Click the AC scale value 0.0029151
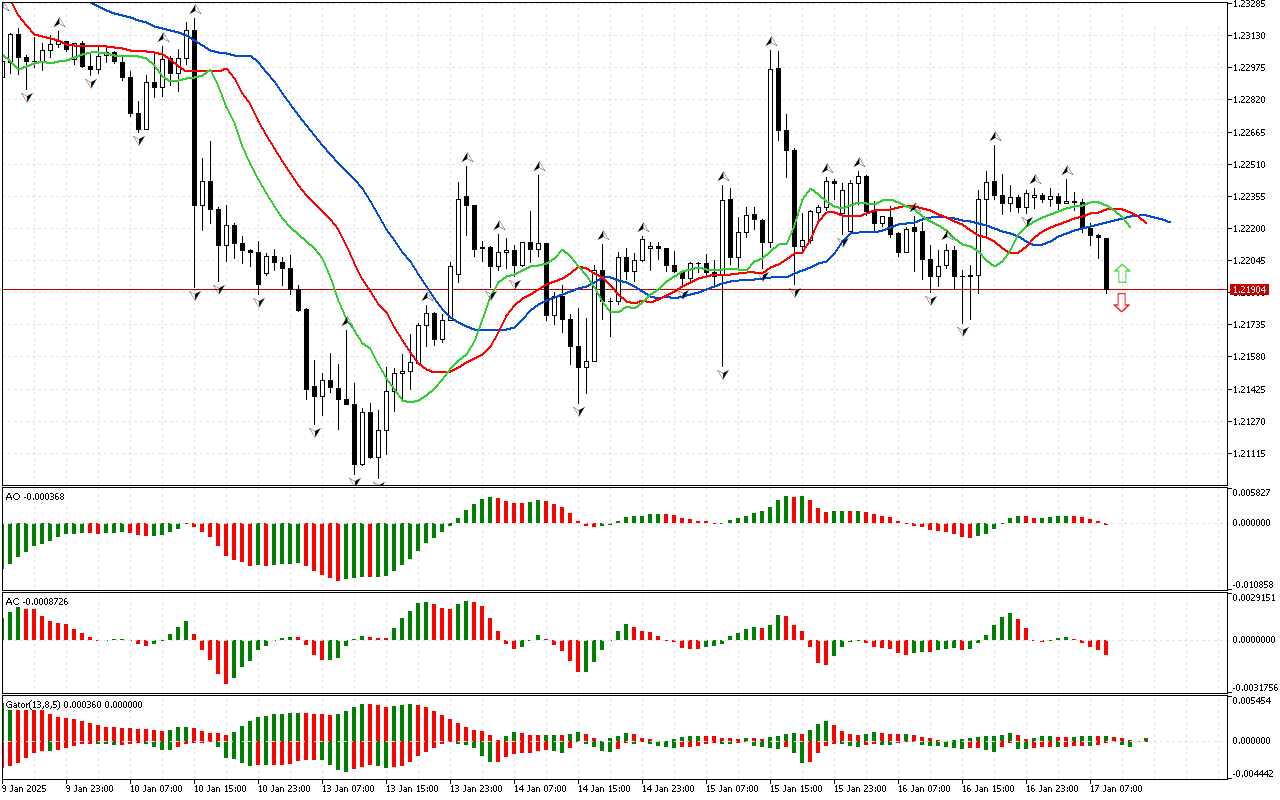 click(x=1252, y=598)
